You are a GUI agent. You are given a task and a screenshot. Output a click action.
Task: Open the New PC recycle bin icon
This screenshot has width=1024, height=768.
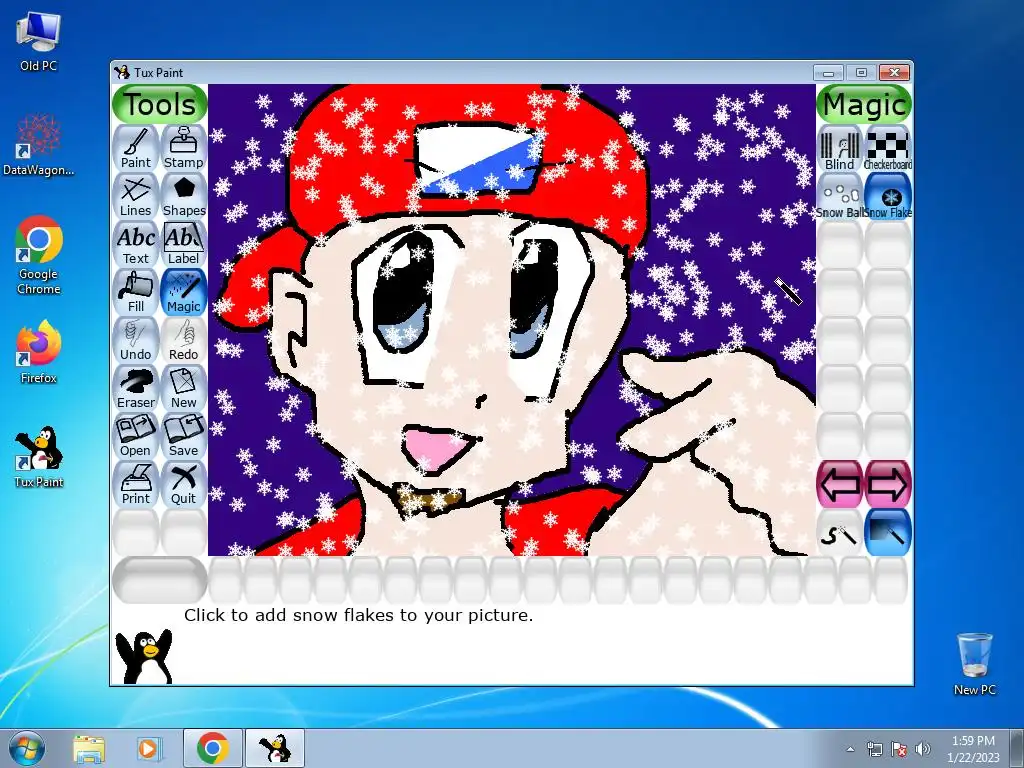(974, 664)
